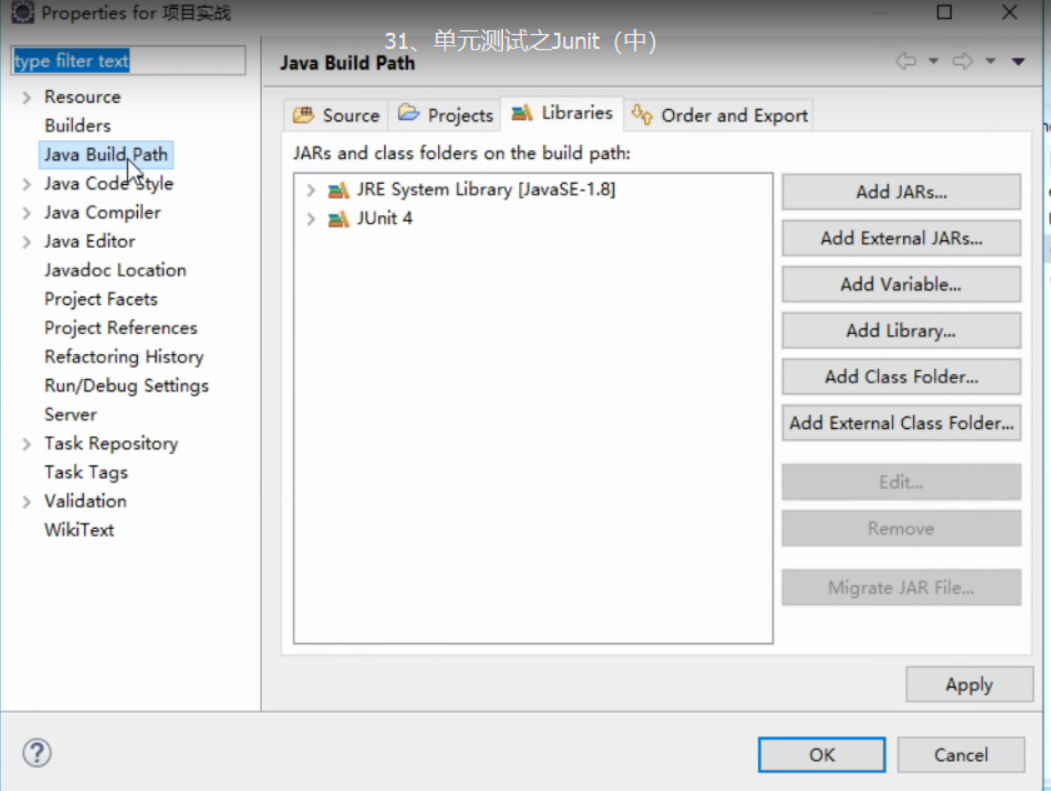The height and width of the screenshot is (791, 1051).
Task: Expand the Java Editor node
Action: 26,242
